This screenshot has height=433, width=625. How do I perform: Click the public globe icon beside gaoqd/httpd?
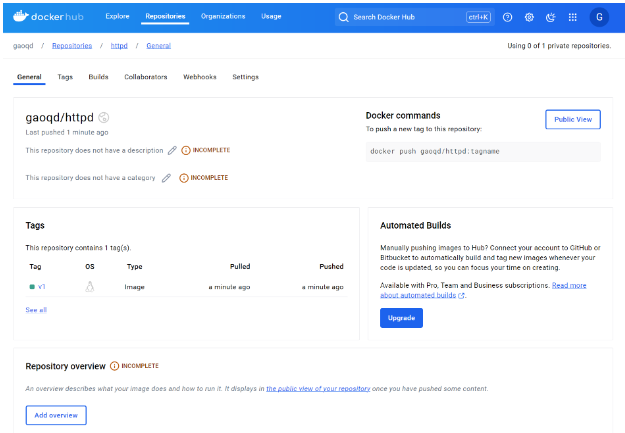104,118
